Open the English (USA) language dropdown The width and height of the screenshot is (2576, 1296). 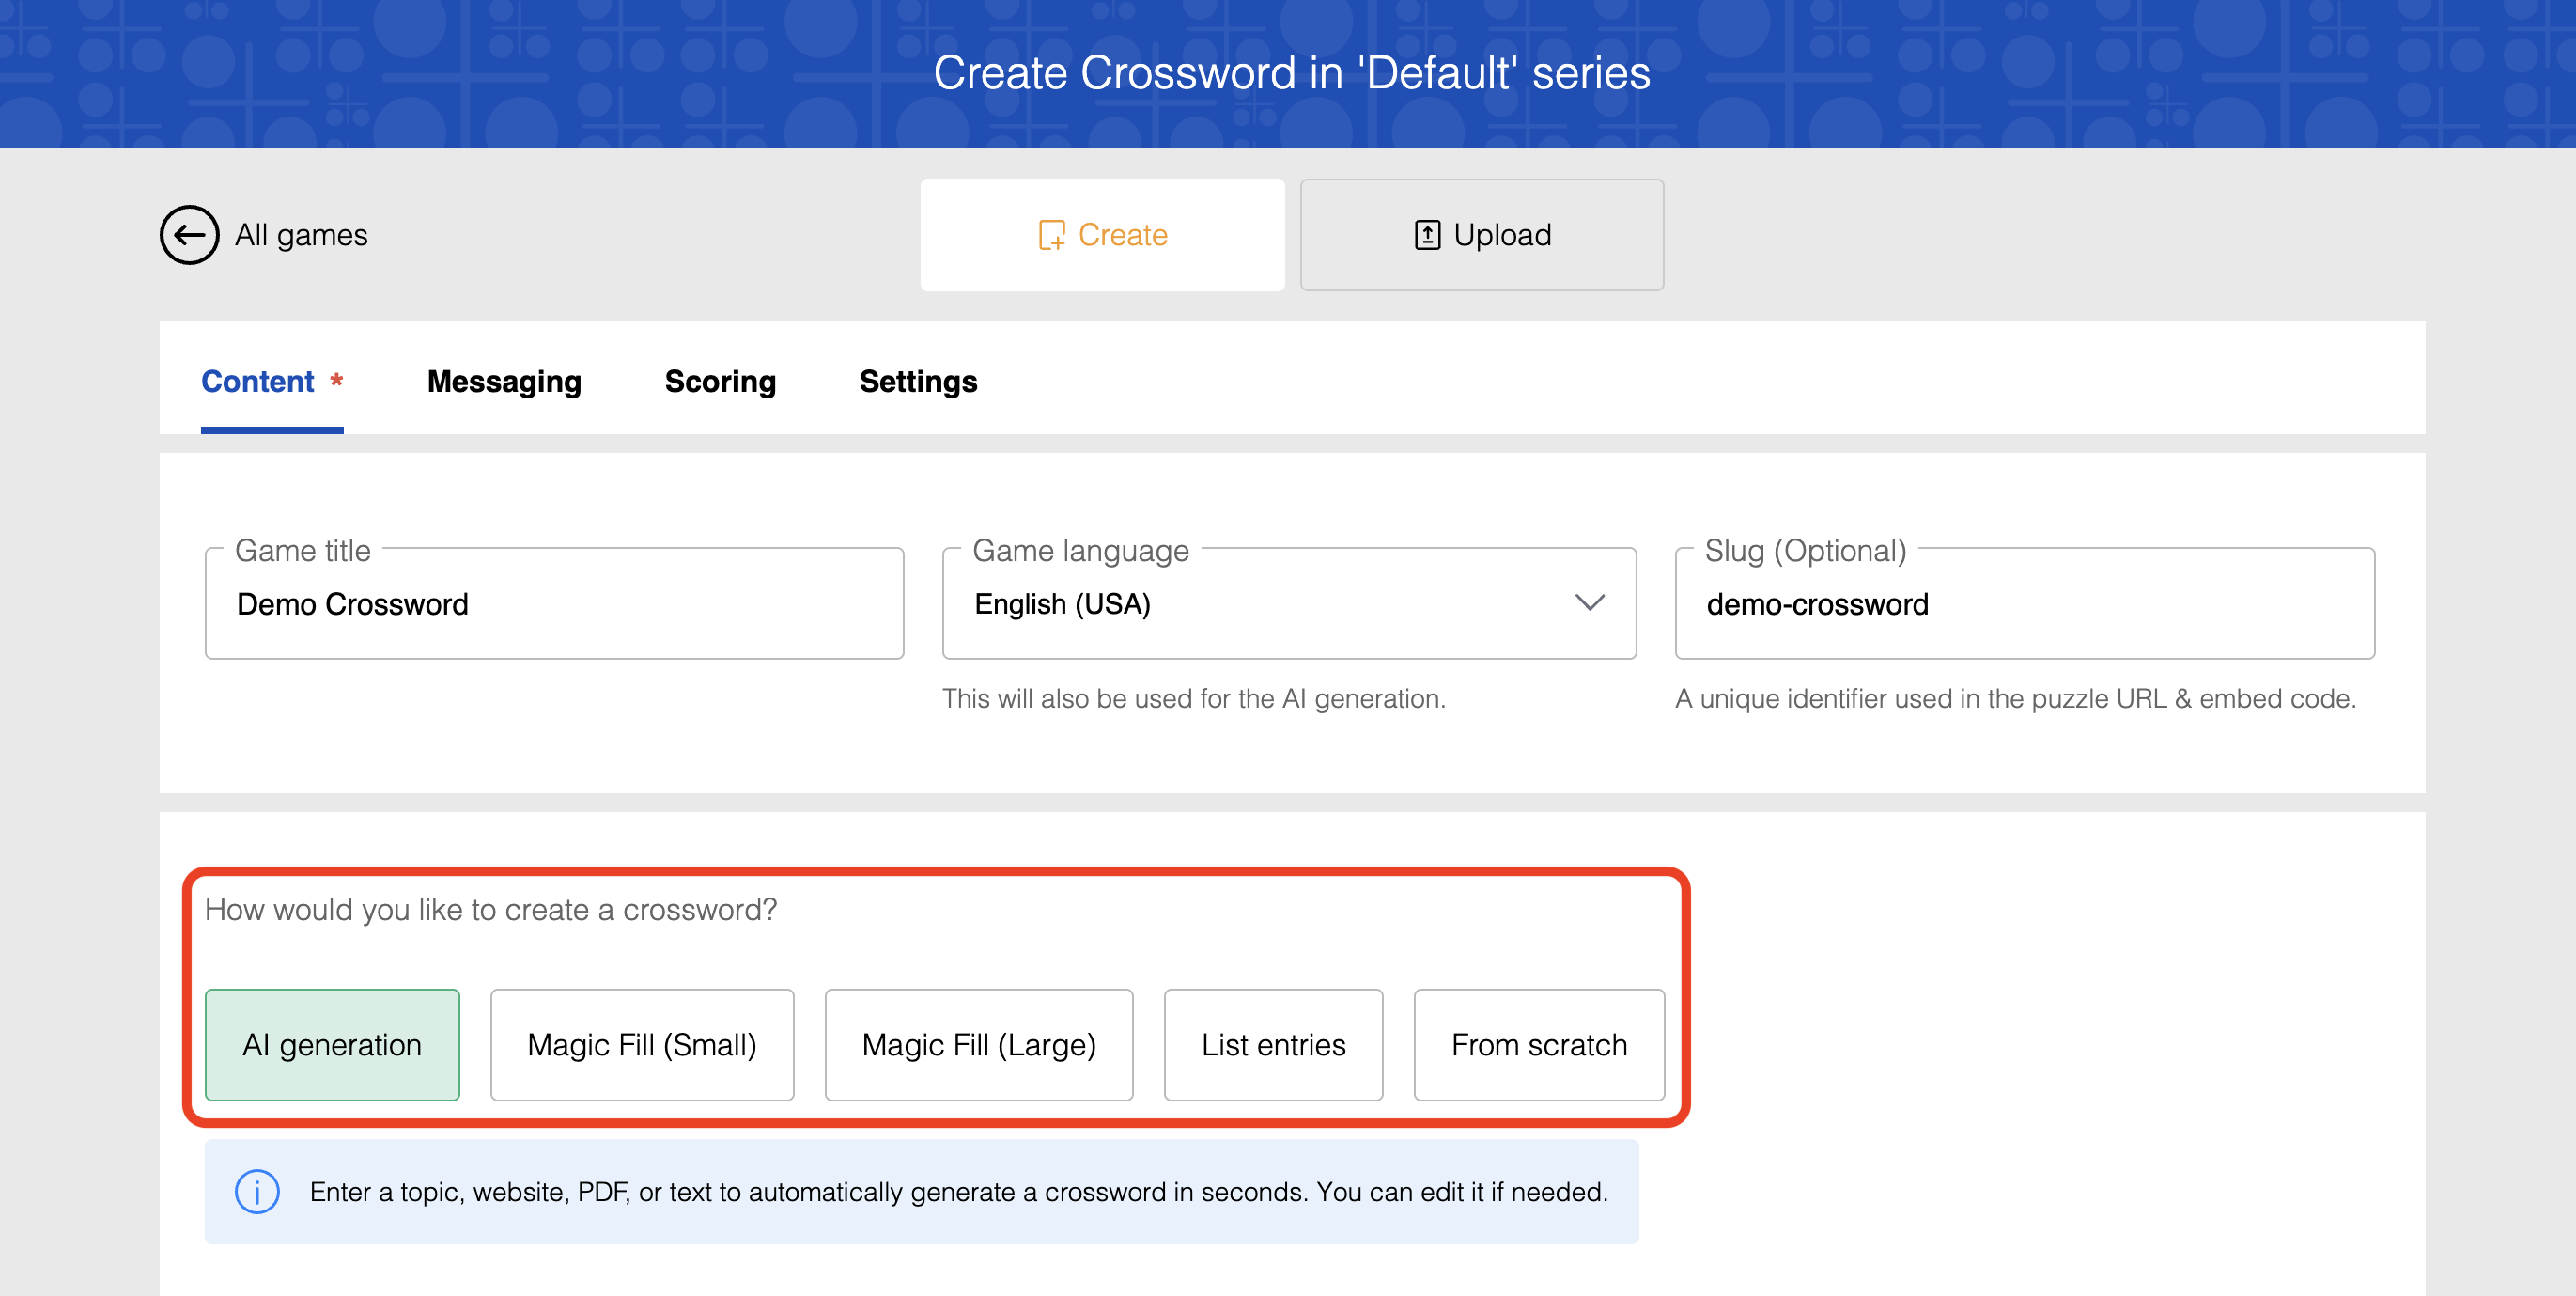[1289, 603]
